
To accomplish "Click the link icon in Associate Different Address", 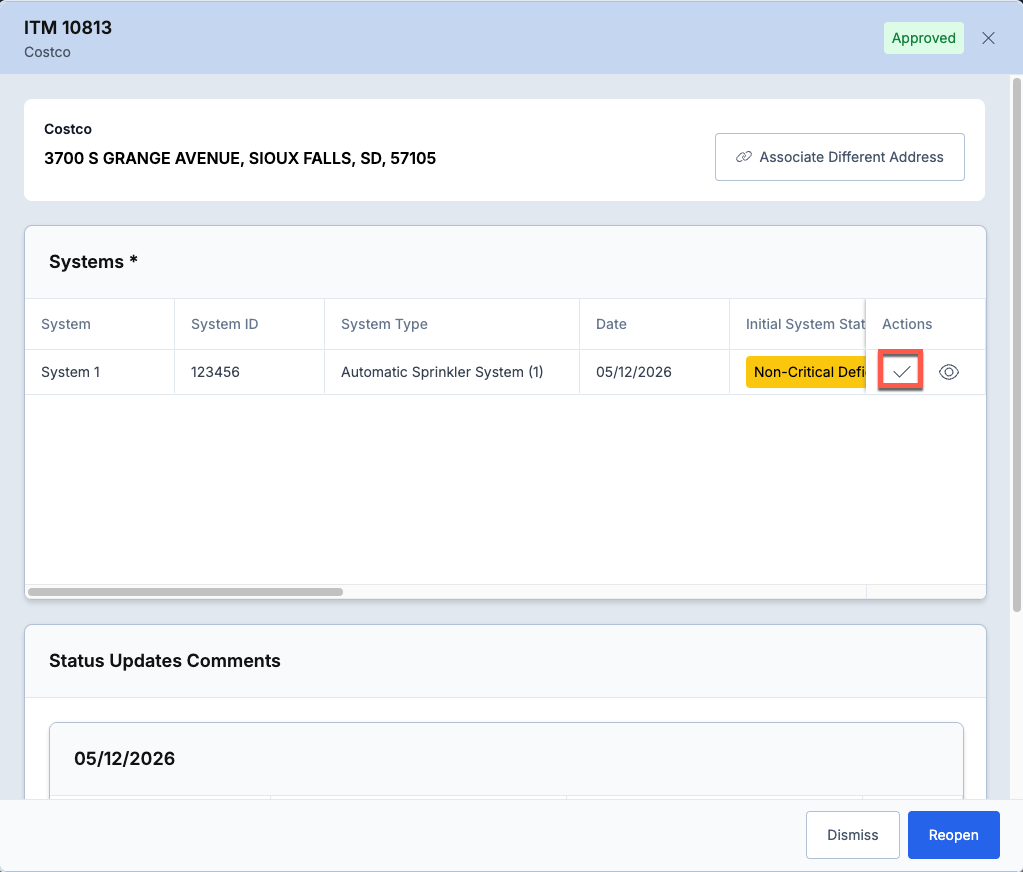I will click(744, 157).
